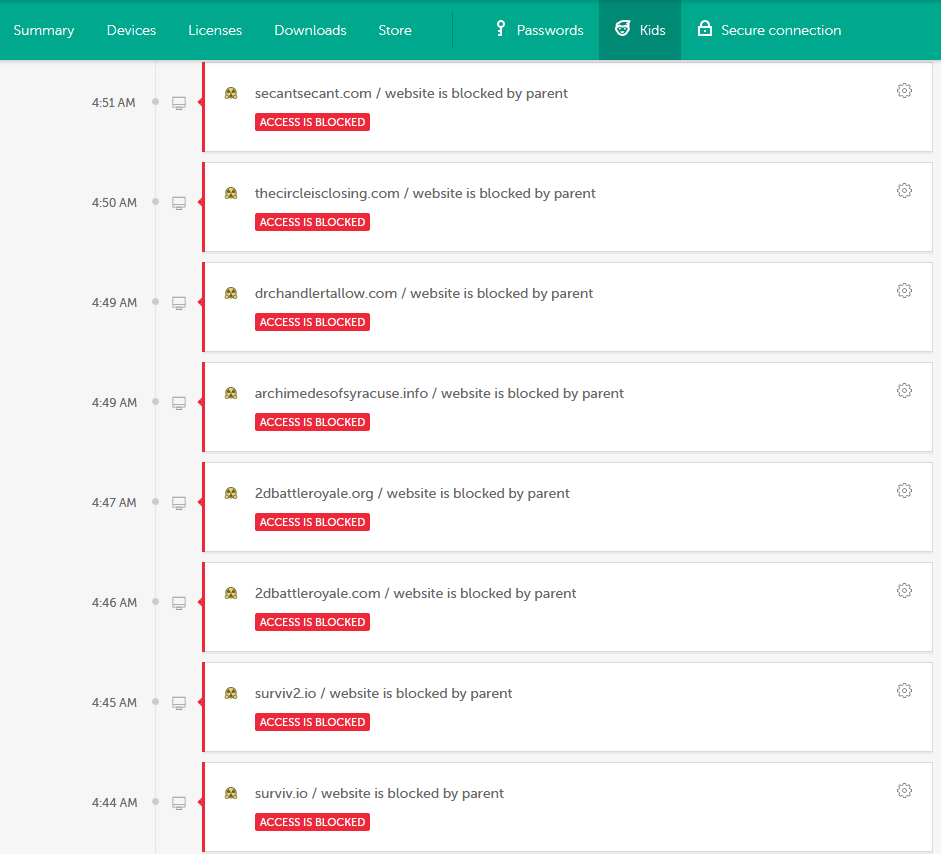Click category icon next to drchandlertallow.com
Viewport: 941px width, 854px height.
(x=231, y=293)
